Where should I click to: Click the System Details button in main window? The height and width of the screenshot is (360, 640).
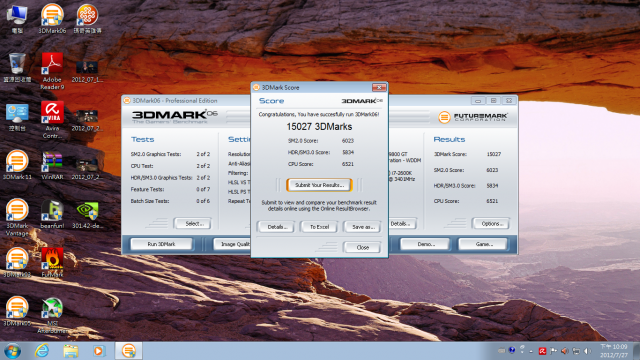coord(402,223)
